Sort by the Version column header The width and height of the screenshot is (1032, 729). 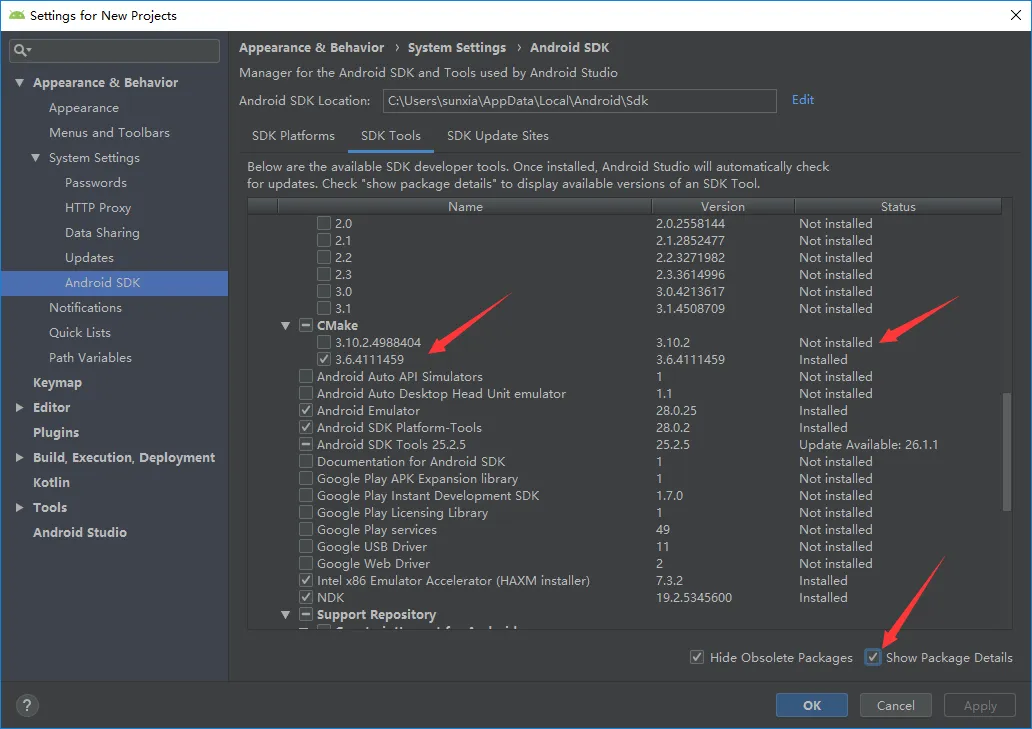pos(723,207)
